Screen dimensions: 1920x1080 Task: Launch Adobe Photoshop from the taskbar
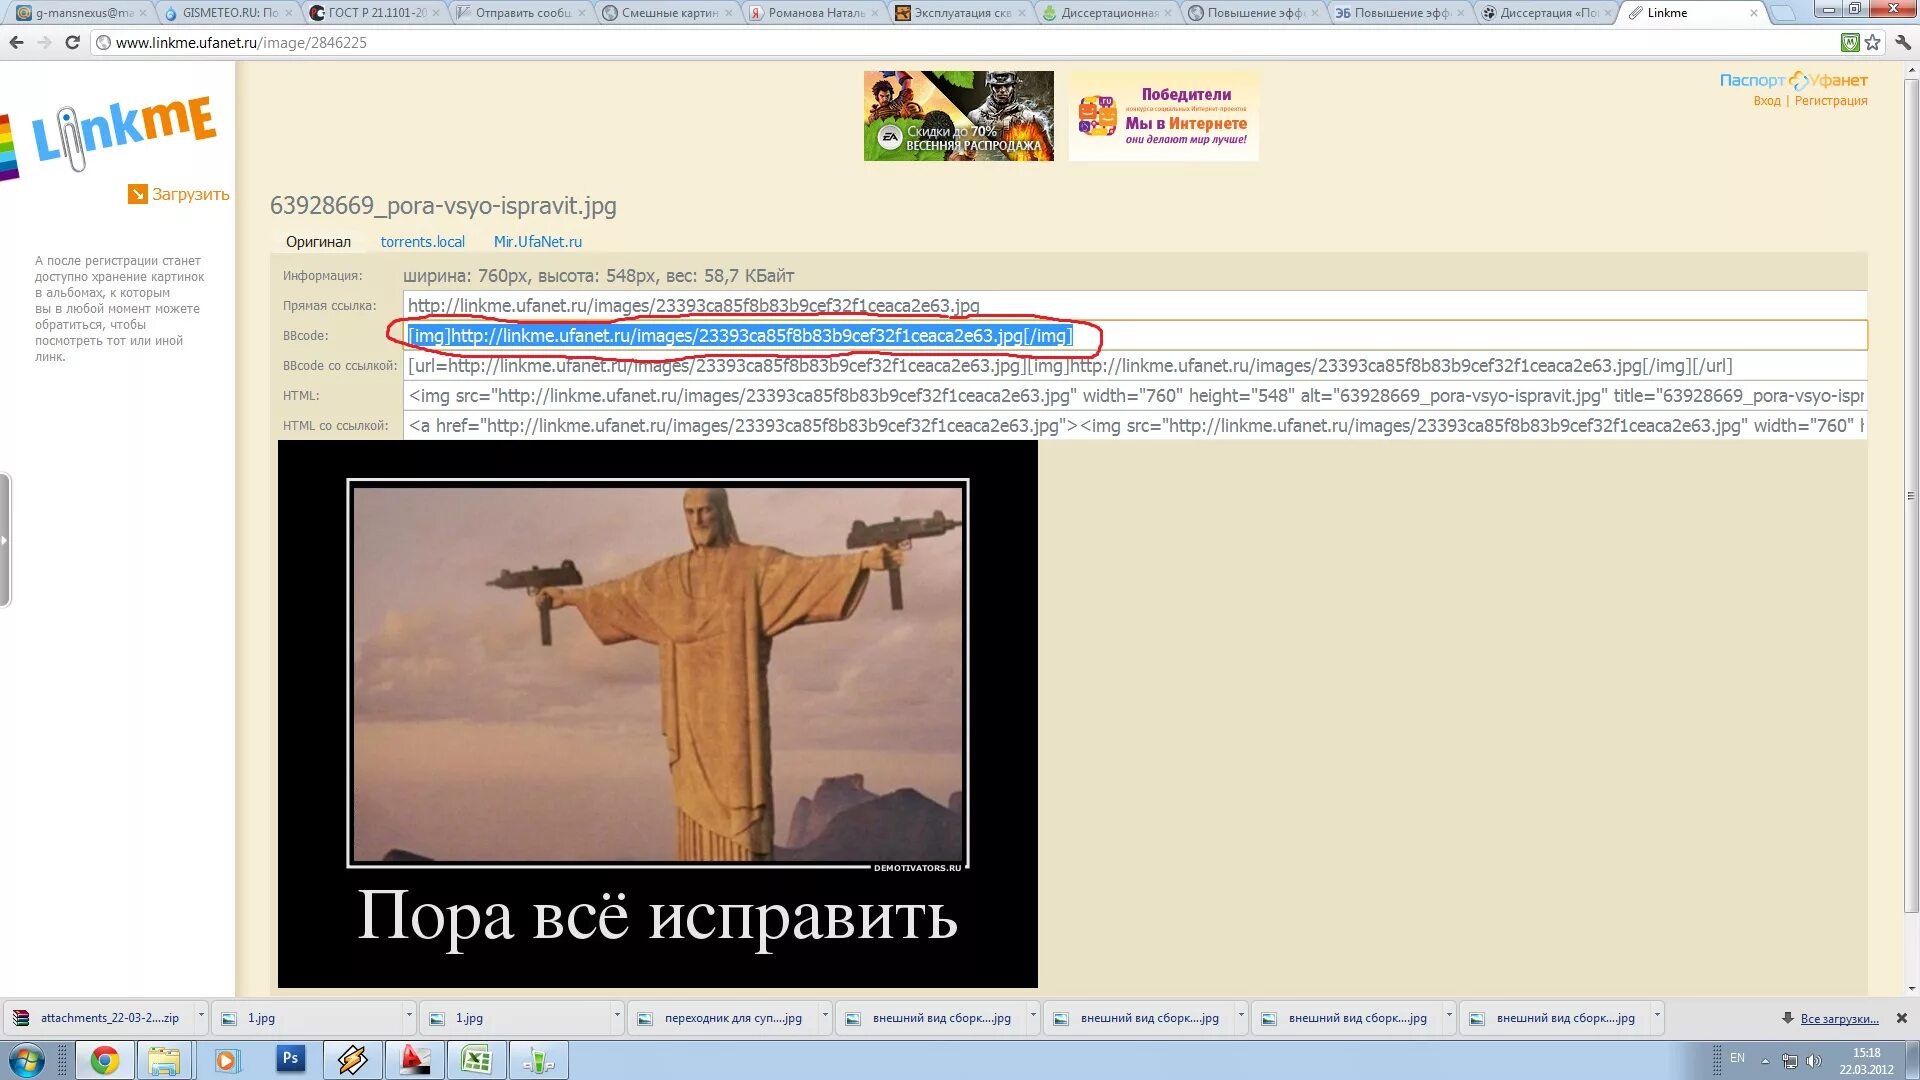point(290,1060)
